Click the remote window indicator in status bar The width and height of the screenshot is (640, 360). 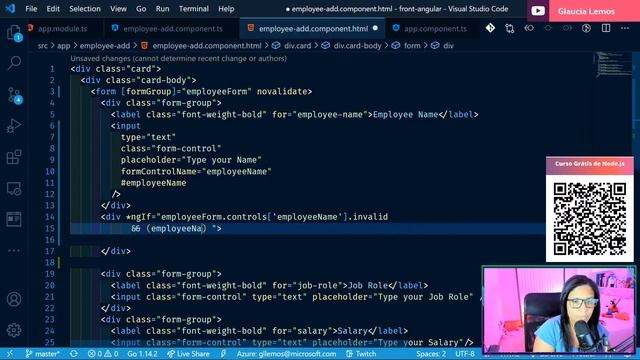[10, 354]
